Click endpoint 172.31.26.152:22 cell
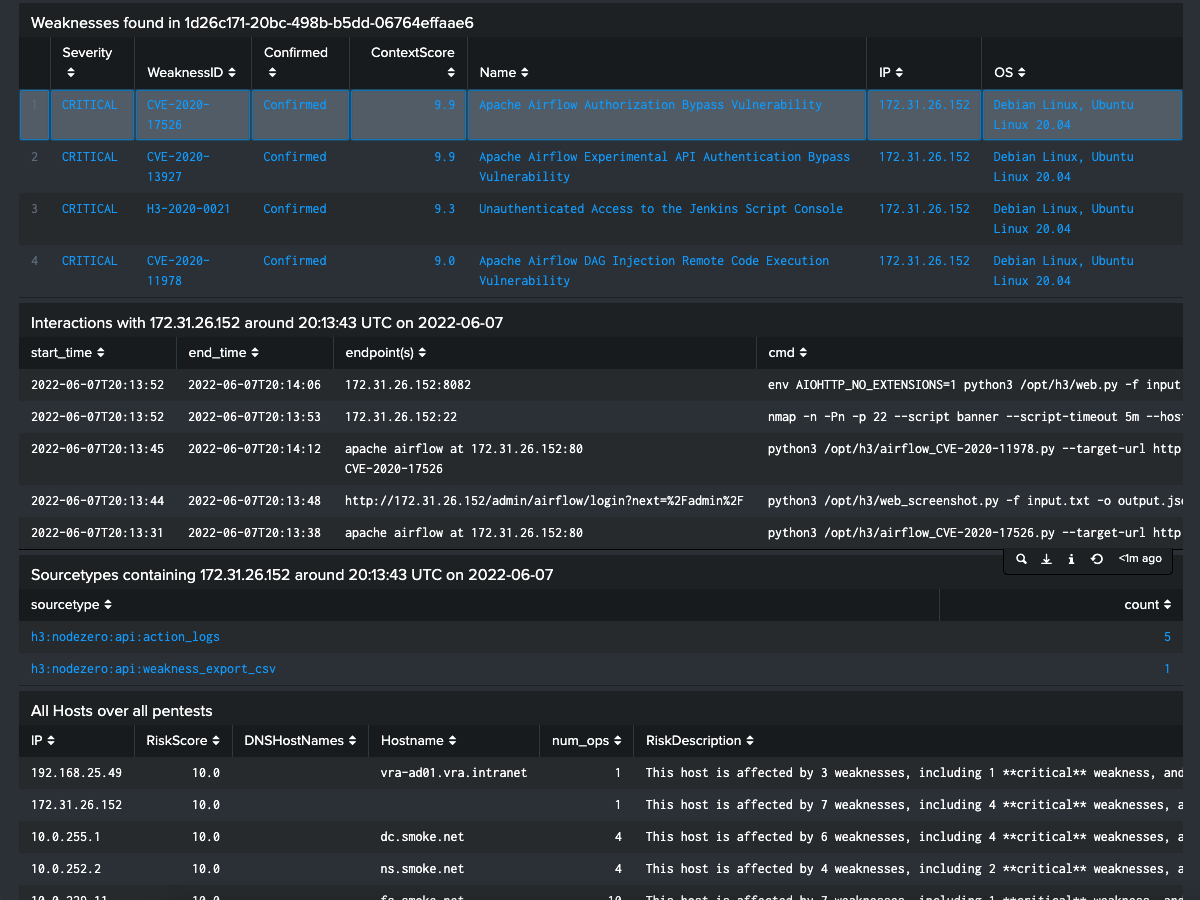1200x900 pixels. 401,417
